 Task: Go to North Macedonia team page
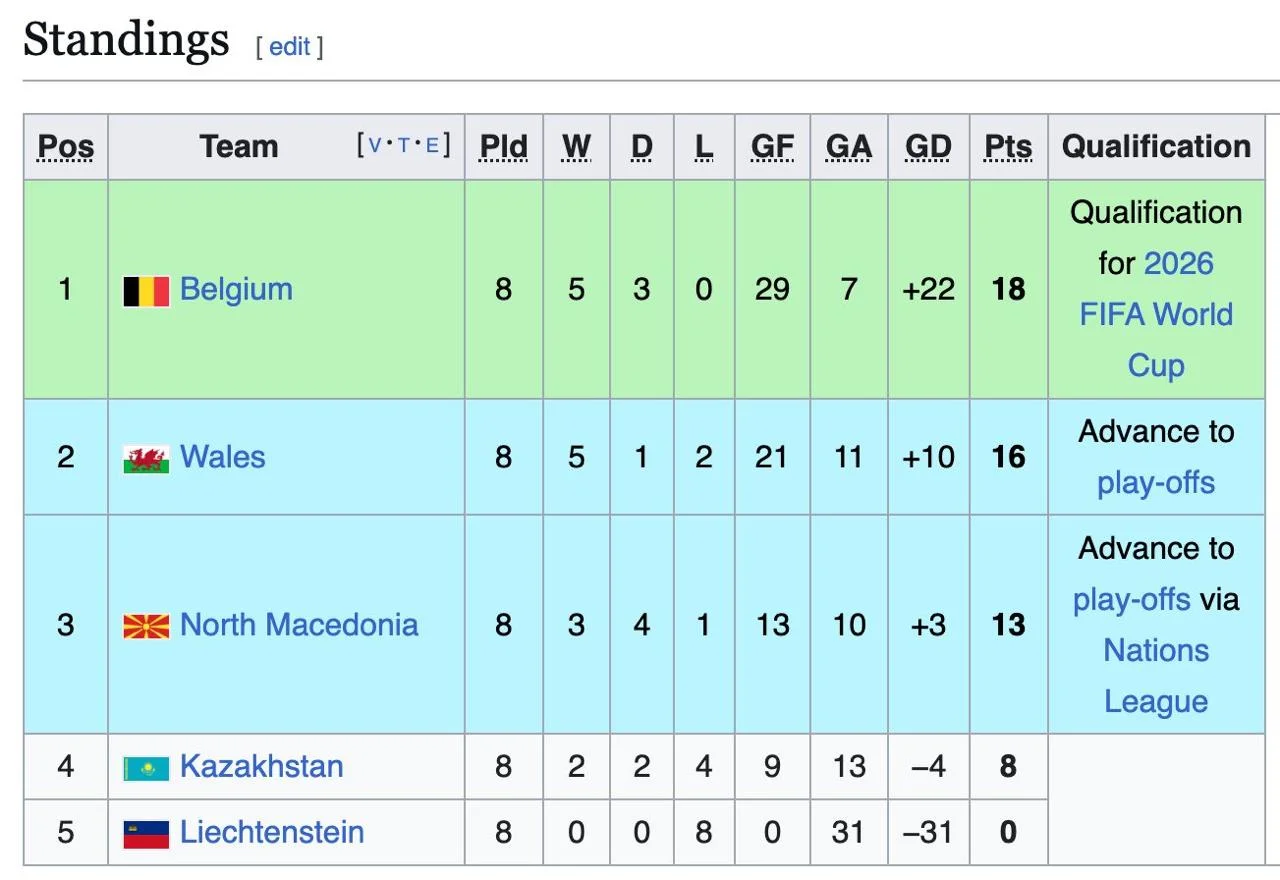click(299, 625)
